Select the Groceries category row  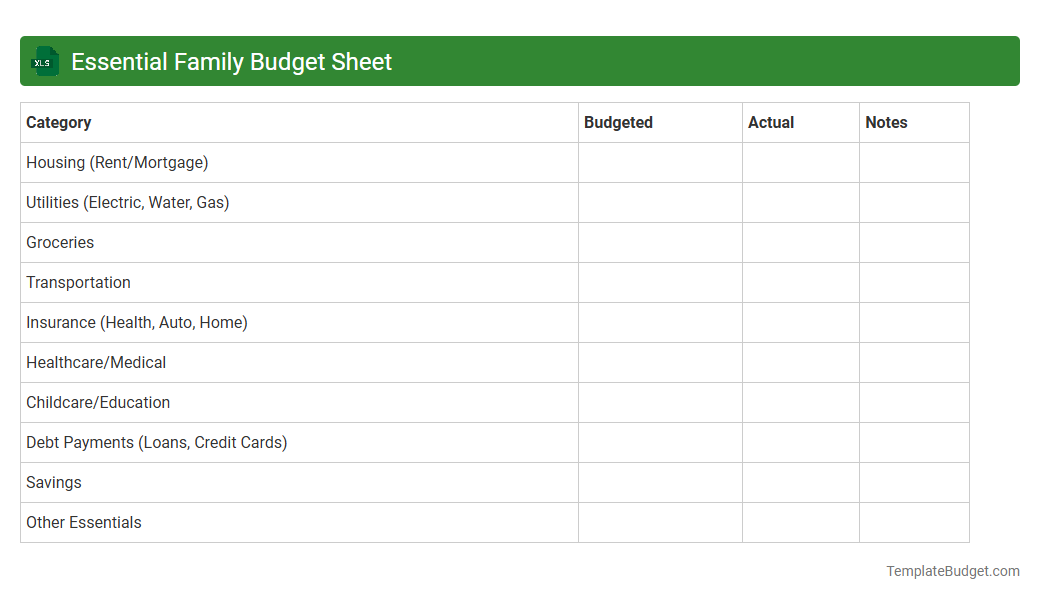click(60, 242)
